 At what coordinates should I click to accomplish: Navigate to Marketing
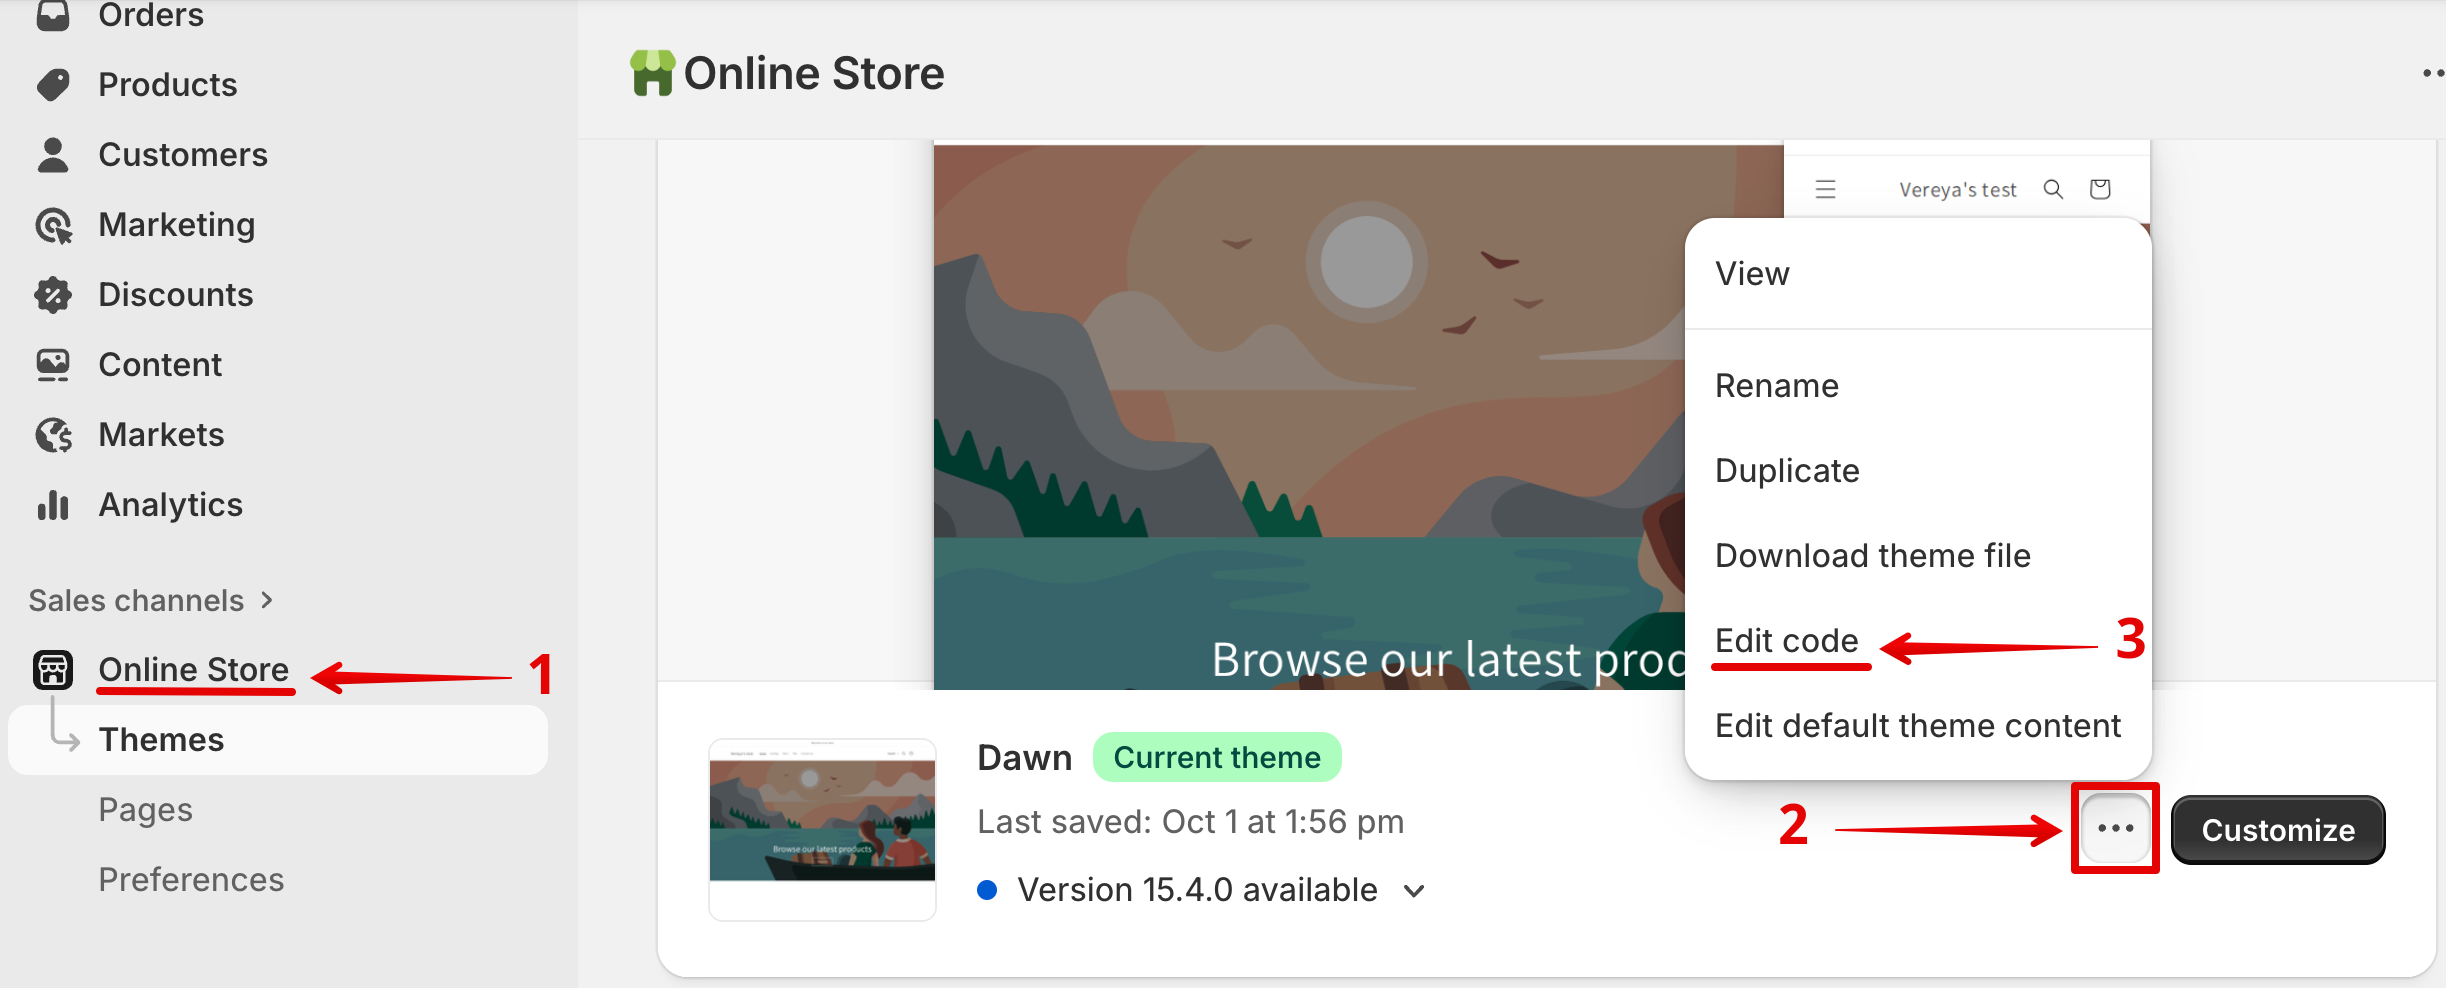(x=177, y=225)
